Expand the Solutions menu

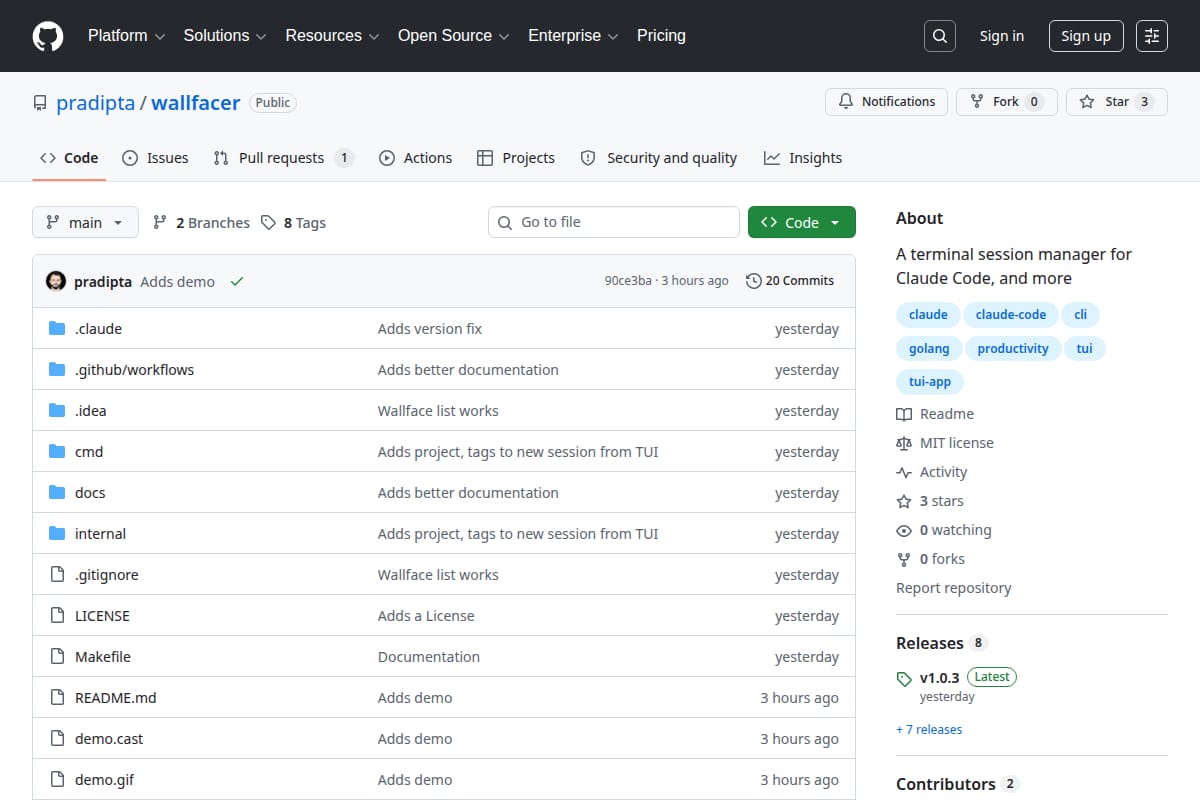pos(225,36)
